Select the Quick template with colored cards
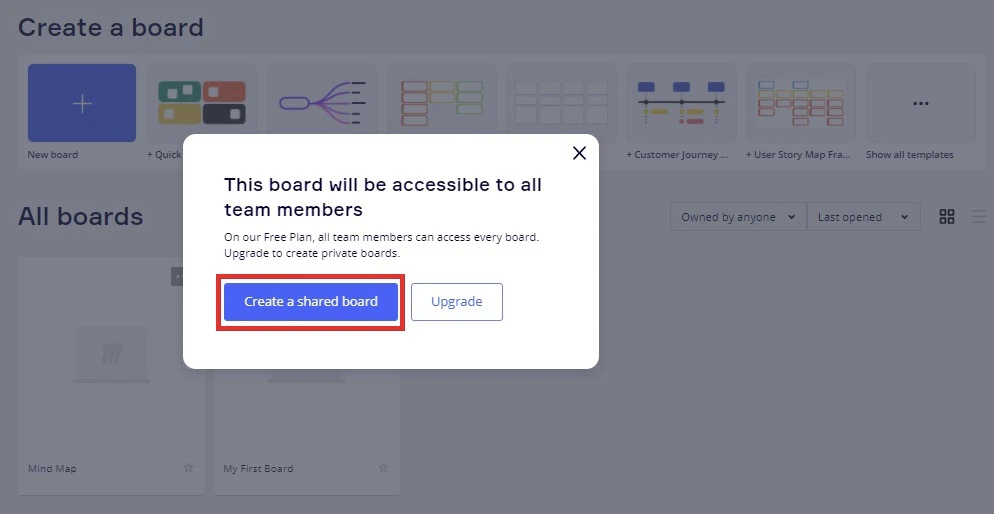 202,102
